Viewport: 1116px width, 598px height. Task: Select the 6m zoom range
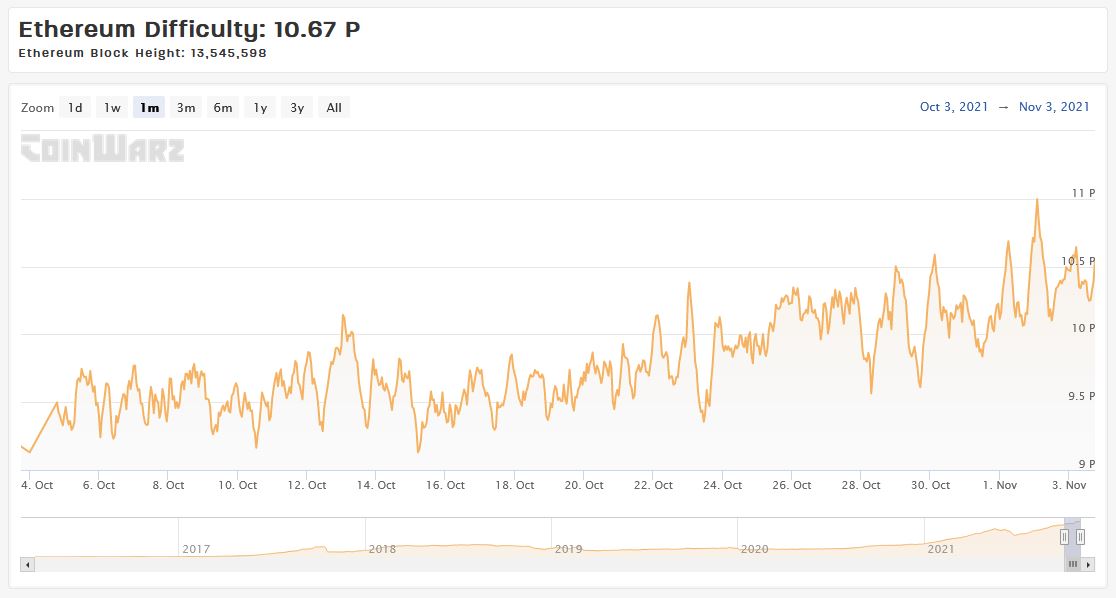tap(223, 107)
